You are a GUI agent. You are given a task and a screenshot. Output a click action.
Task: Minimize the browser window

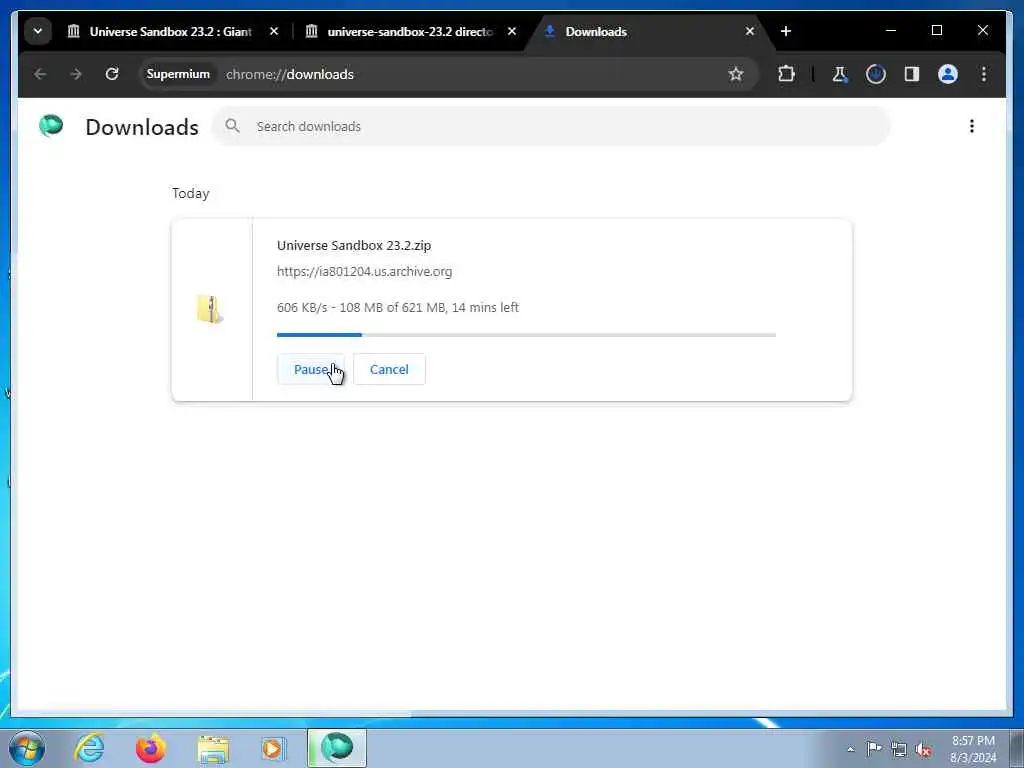(891, 30)
